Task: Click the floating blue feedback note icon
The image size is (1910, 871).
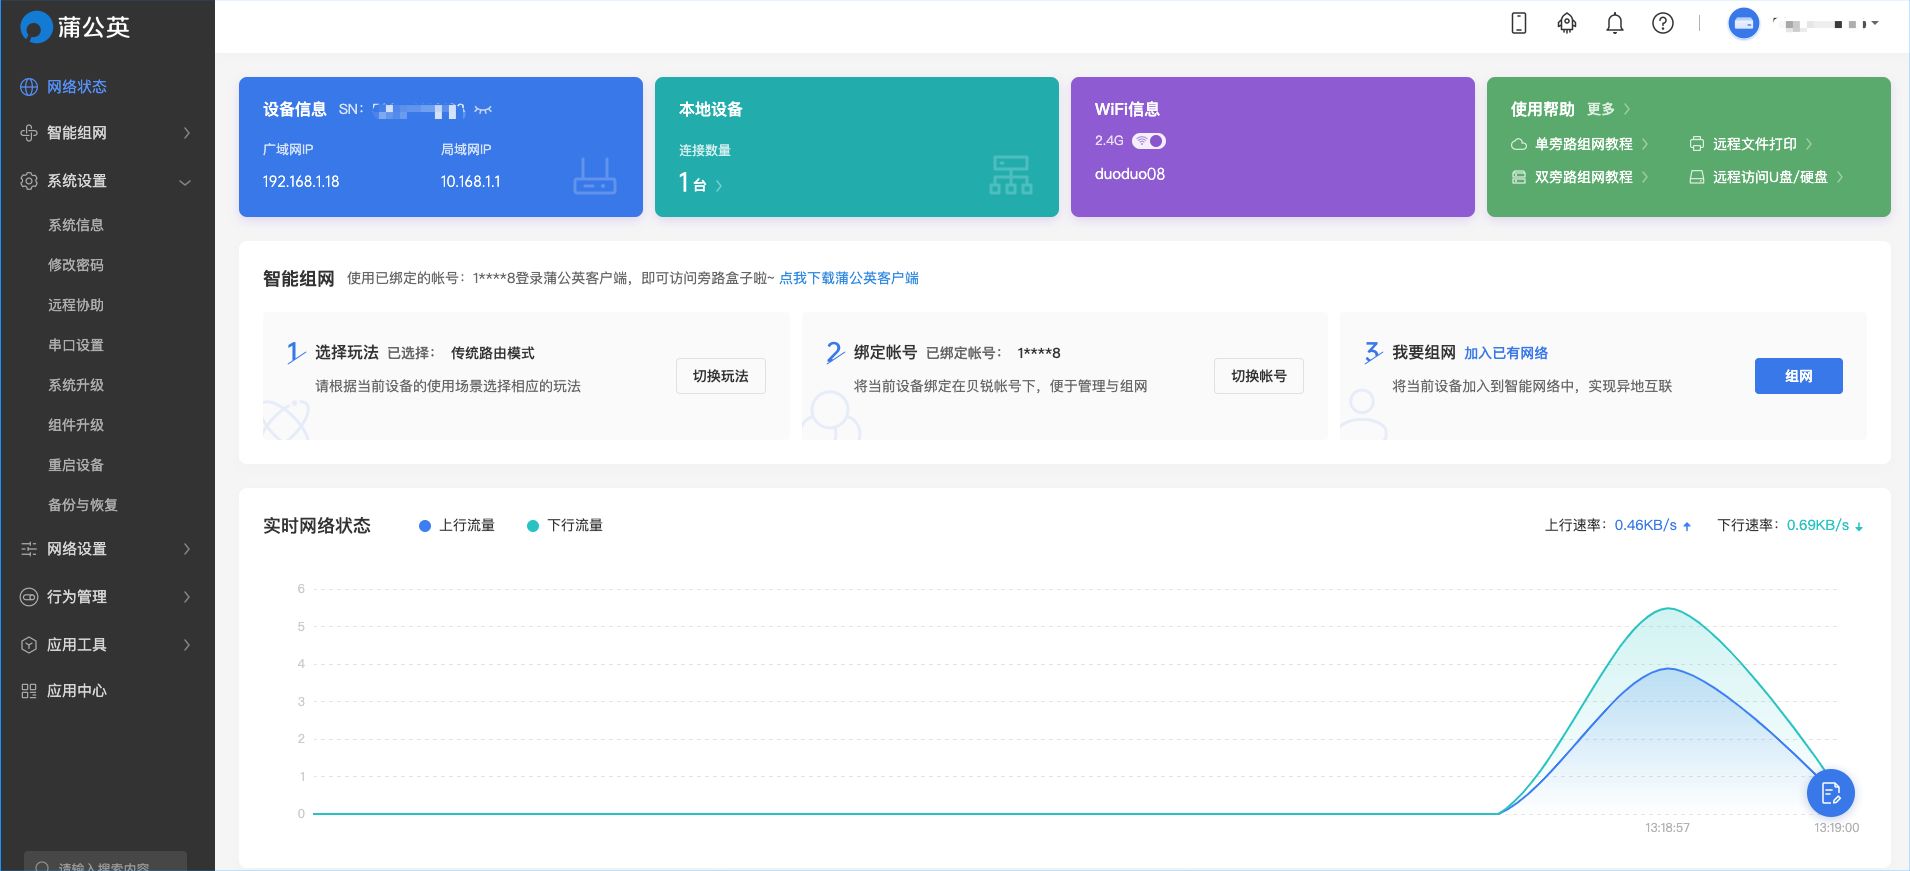Action: (1830, 793)
